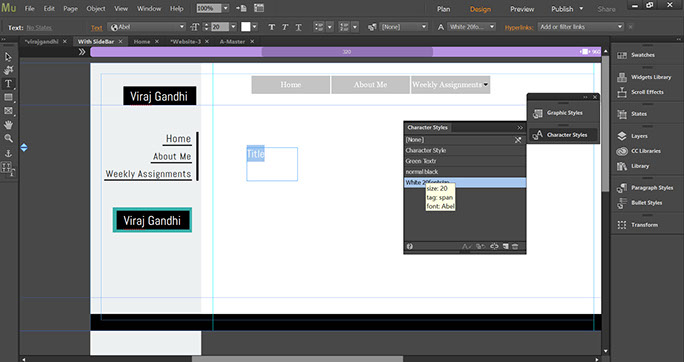The width and height of the screenshot is (684, 362).
Task: Open the States panel
Action: coord(632,114)
